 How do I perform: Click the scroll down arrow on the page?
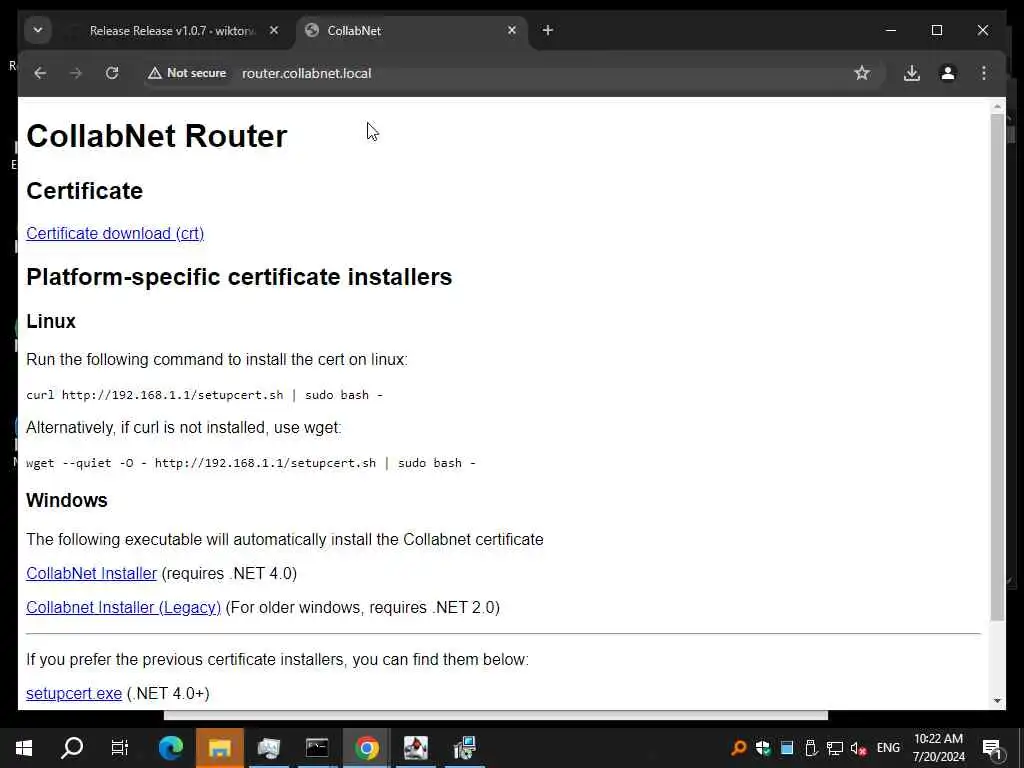(997, 701)
